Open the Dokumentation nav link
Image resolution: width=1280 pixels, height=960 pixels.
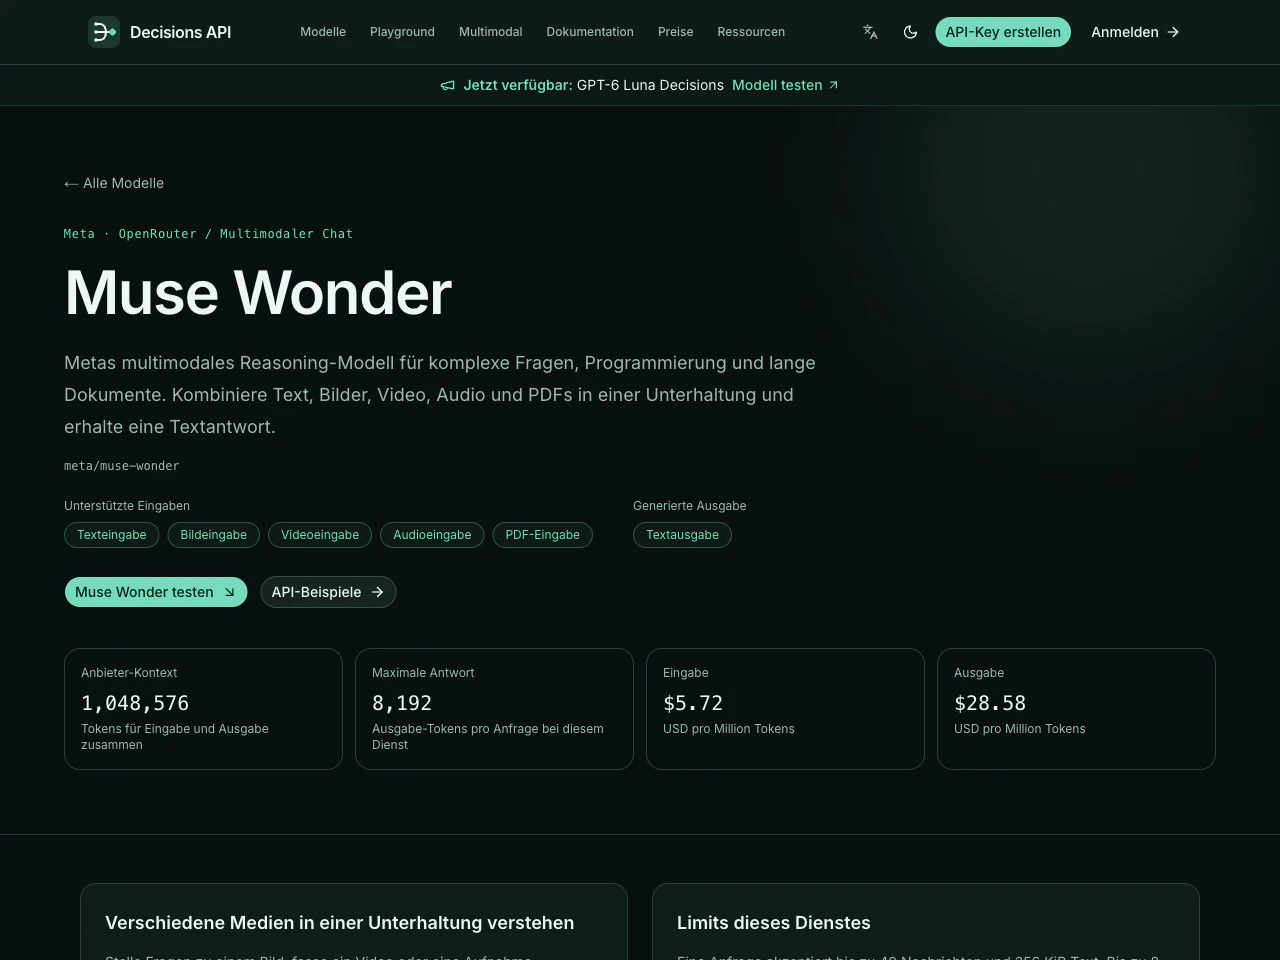click(590, 32)
